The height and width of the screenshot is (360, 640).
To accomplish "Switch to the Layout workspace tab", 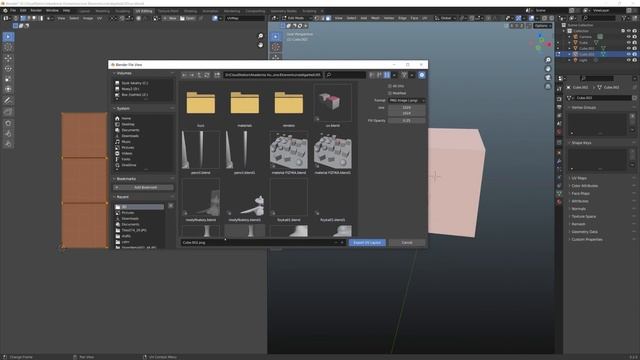I will tap(84, 11).
